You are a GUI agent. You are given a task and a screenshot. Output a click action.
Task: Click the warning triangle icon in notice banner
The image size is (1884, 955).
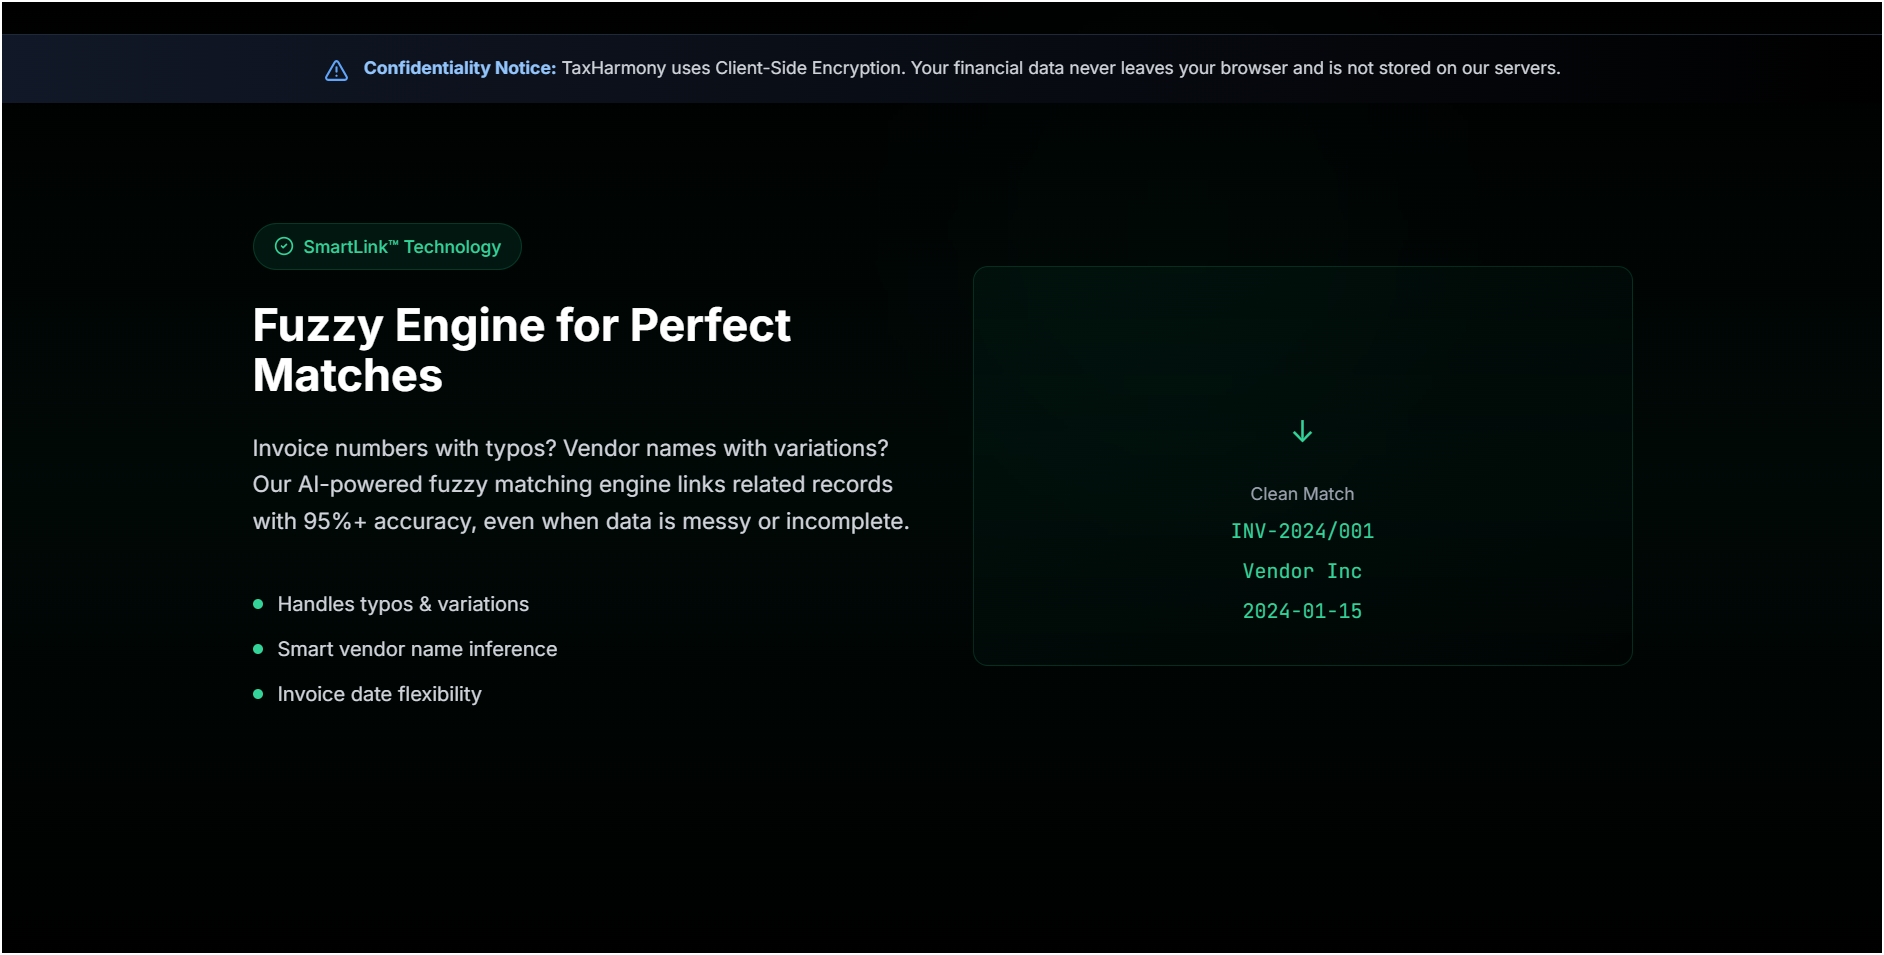point(336,70)
